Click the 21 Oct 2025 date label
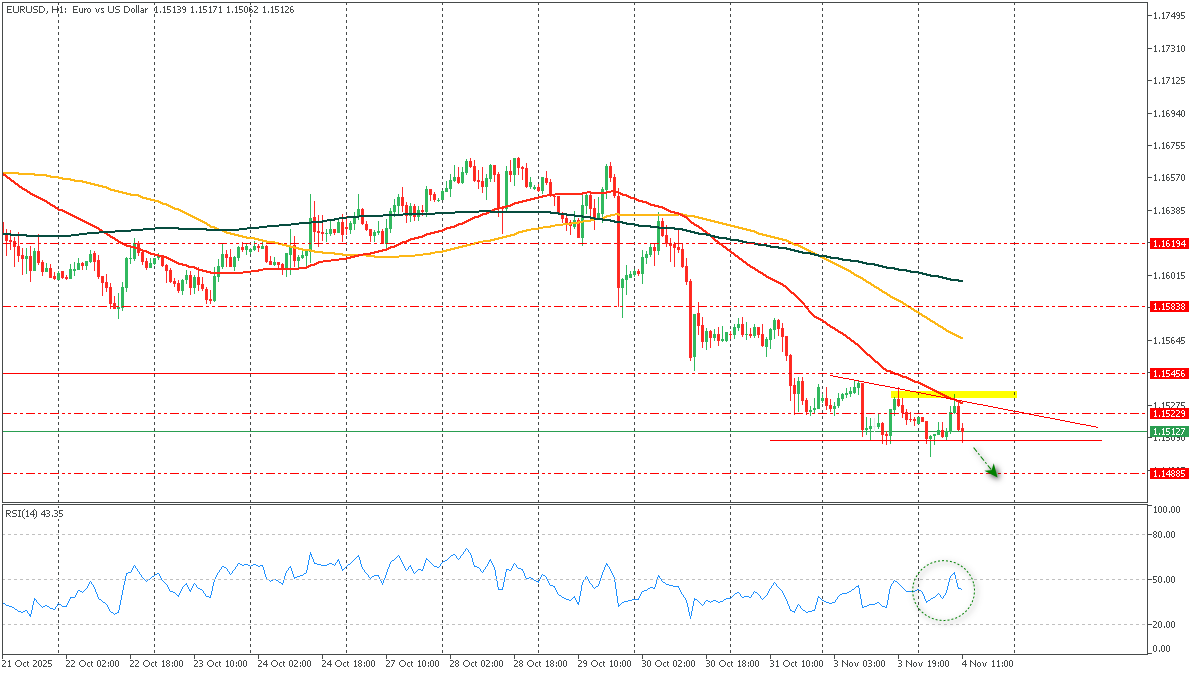The image size is (1200, 675). [x=27, y=663]
